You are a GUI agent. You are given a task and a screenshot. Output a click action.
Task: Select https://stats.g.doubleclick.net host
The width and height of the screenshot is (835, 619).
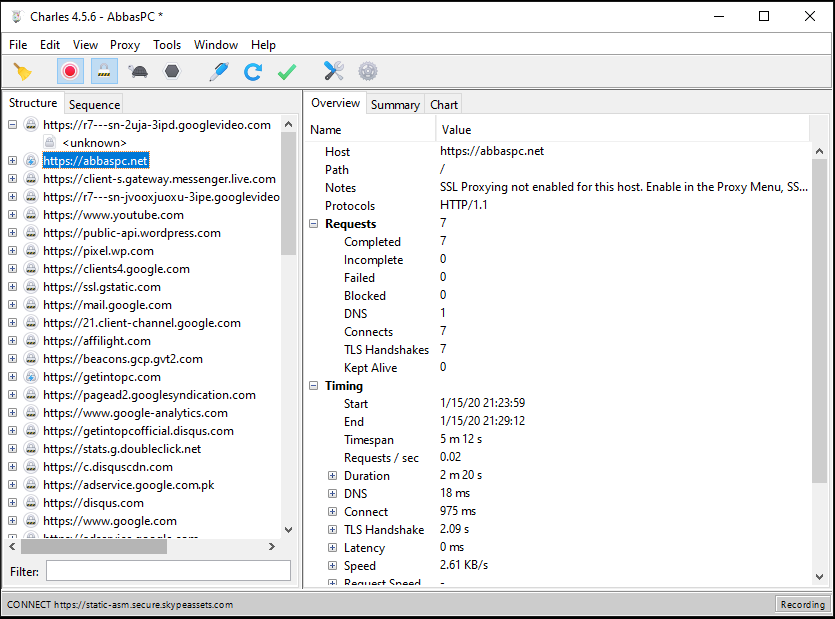[122, 449]
